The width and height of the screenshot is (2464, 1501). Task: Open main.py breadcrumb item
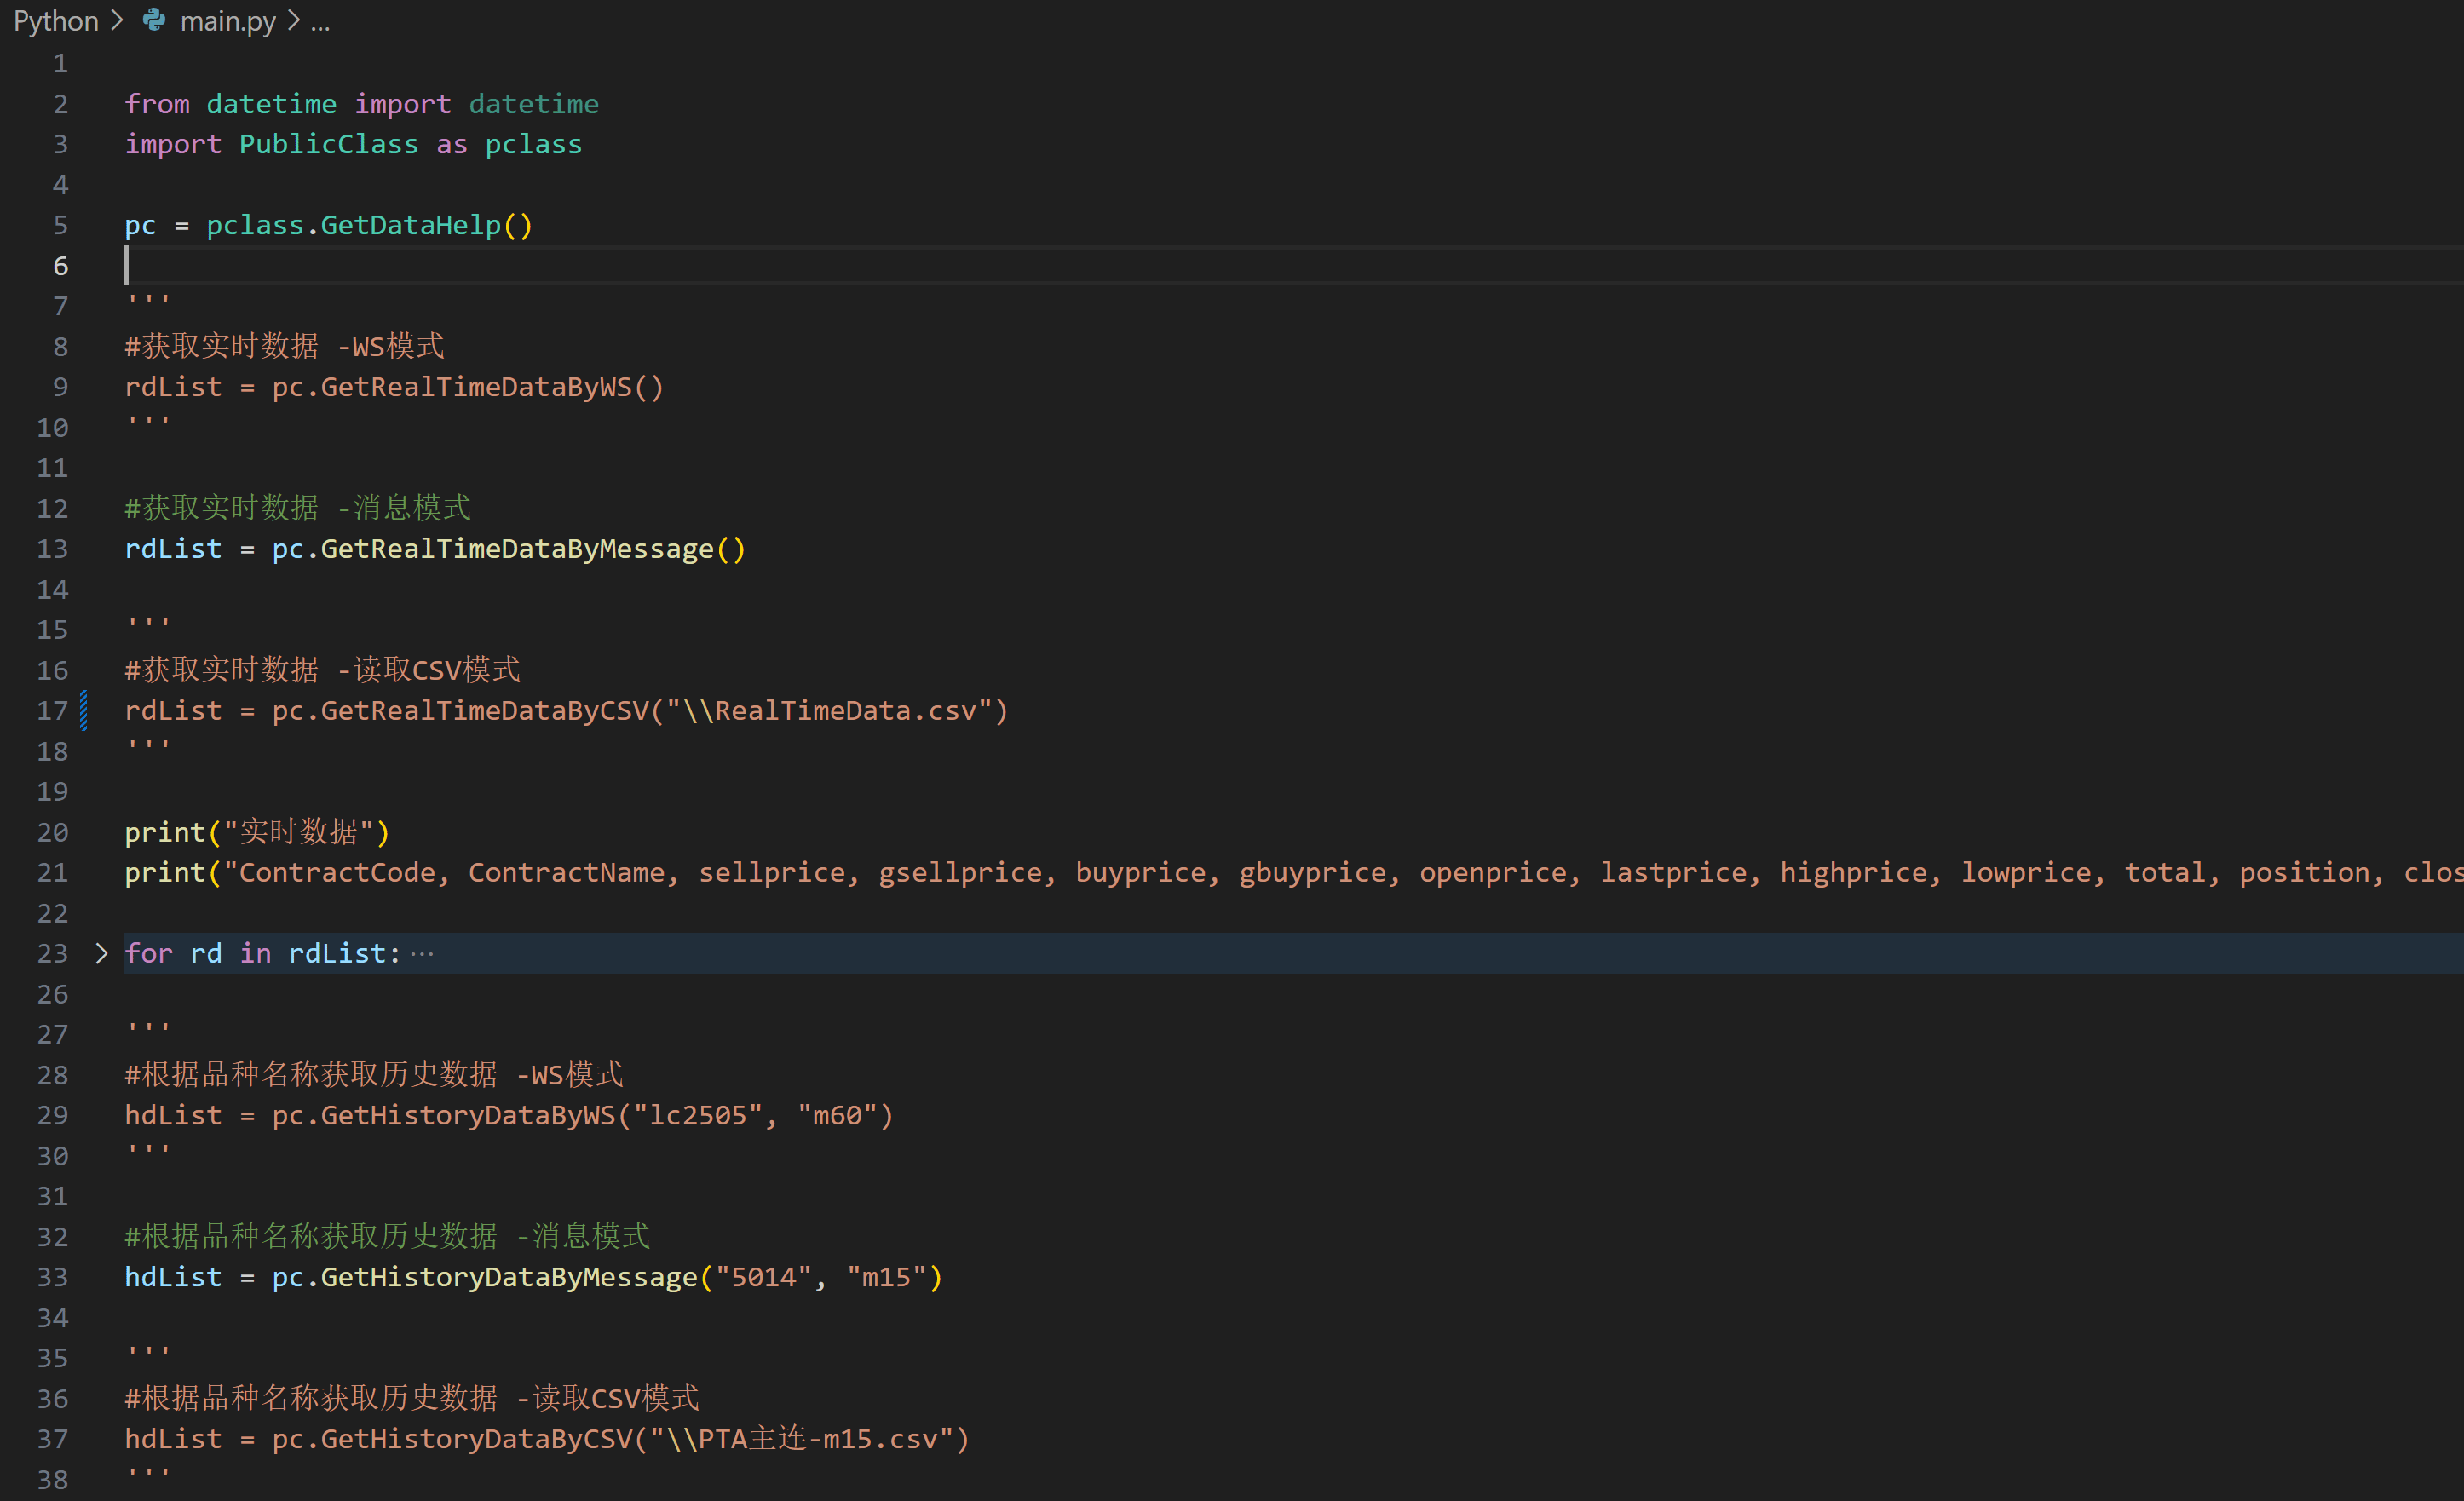pyautogui.click(x=227, y=20)
